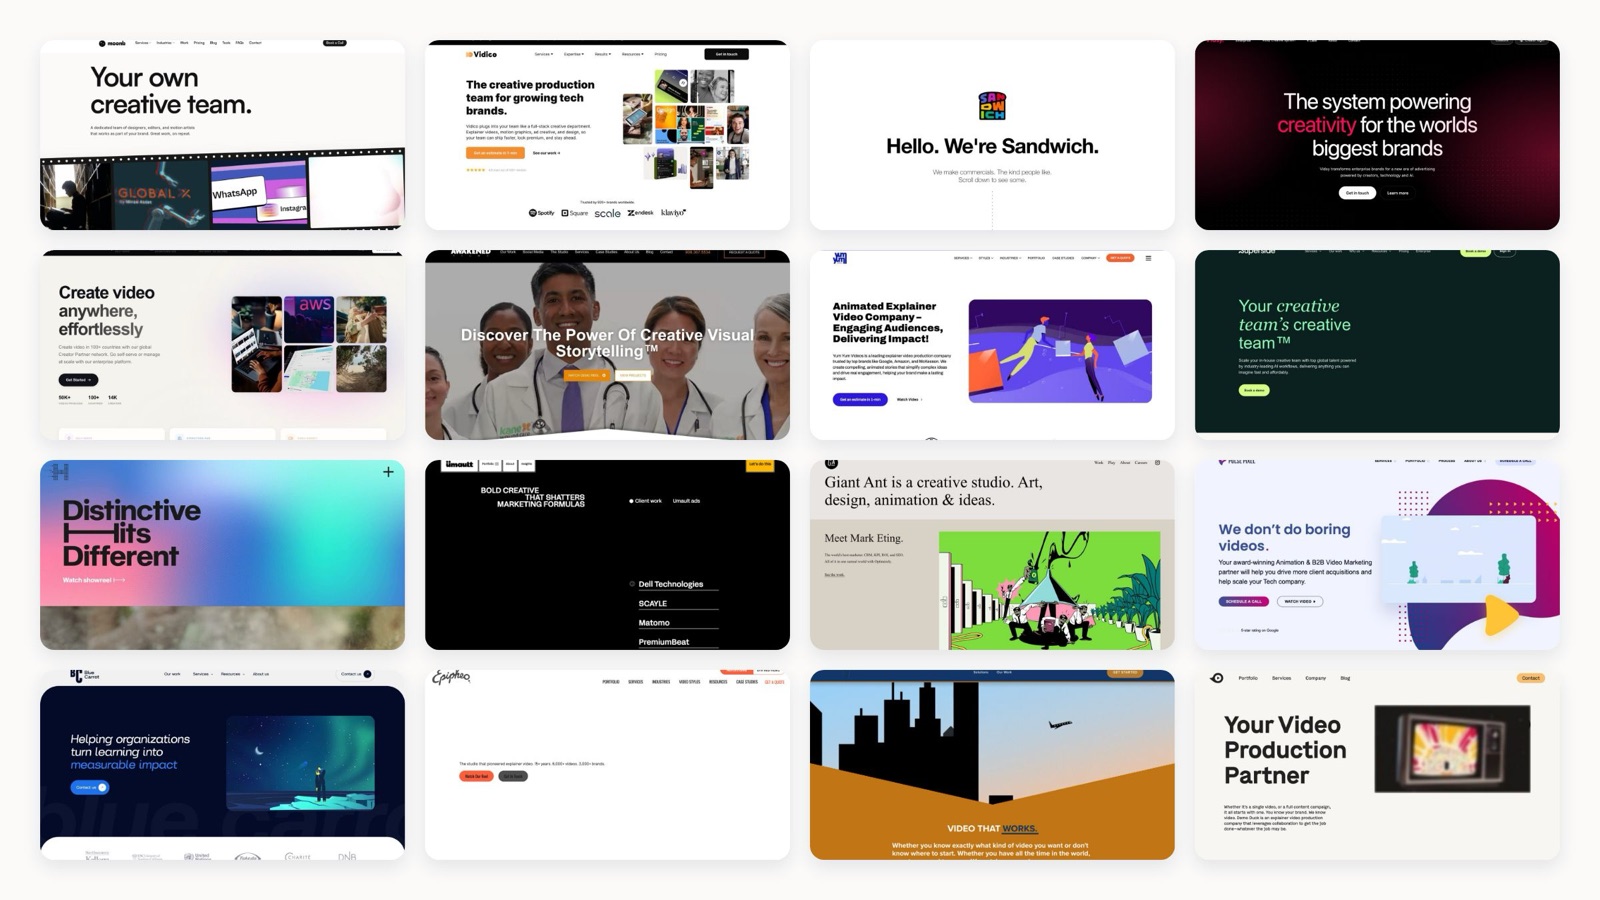1600x900 pixels.
Task: Click Instagram icon in Giant Ant header
Action: (1158, 463)
